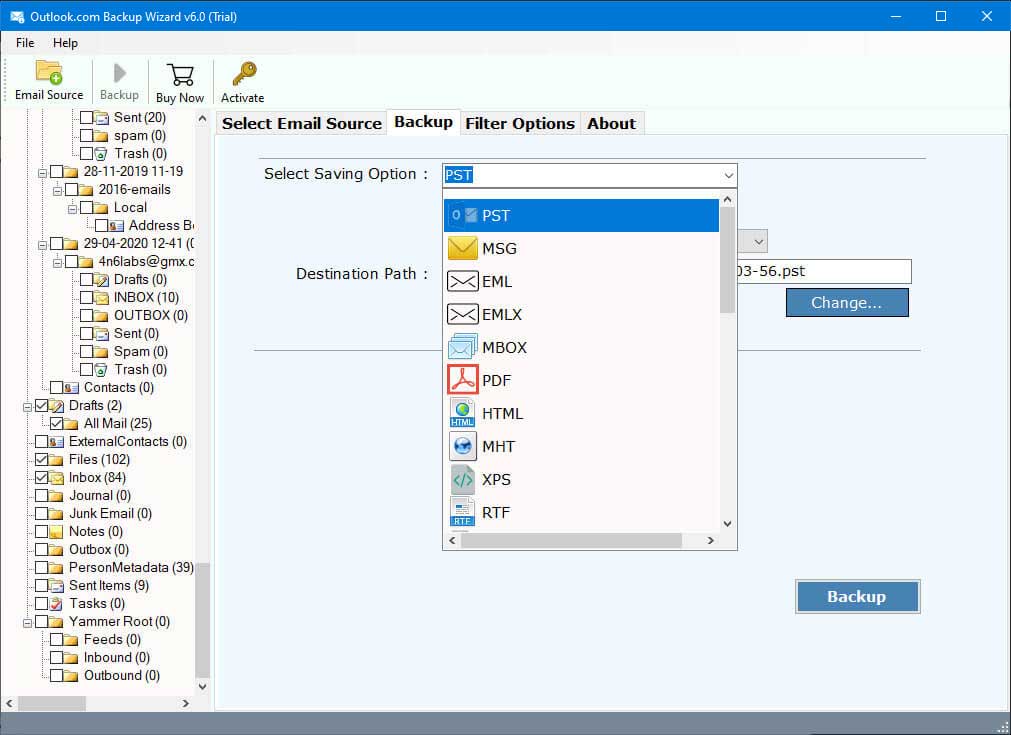Check the Yammer Root (0) checkbox
This screenshot has height=735, width=1011.
[x=41, y=622]
